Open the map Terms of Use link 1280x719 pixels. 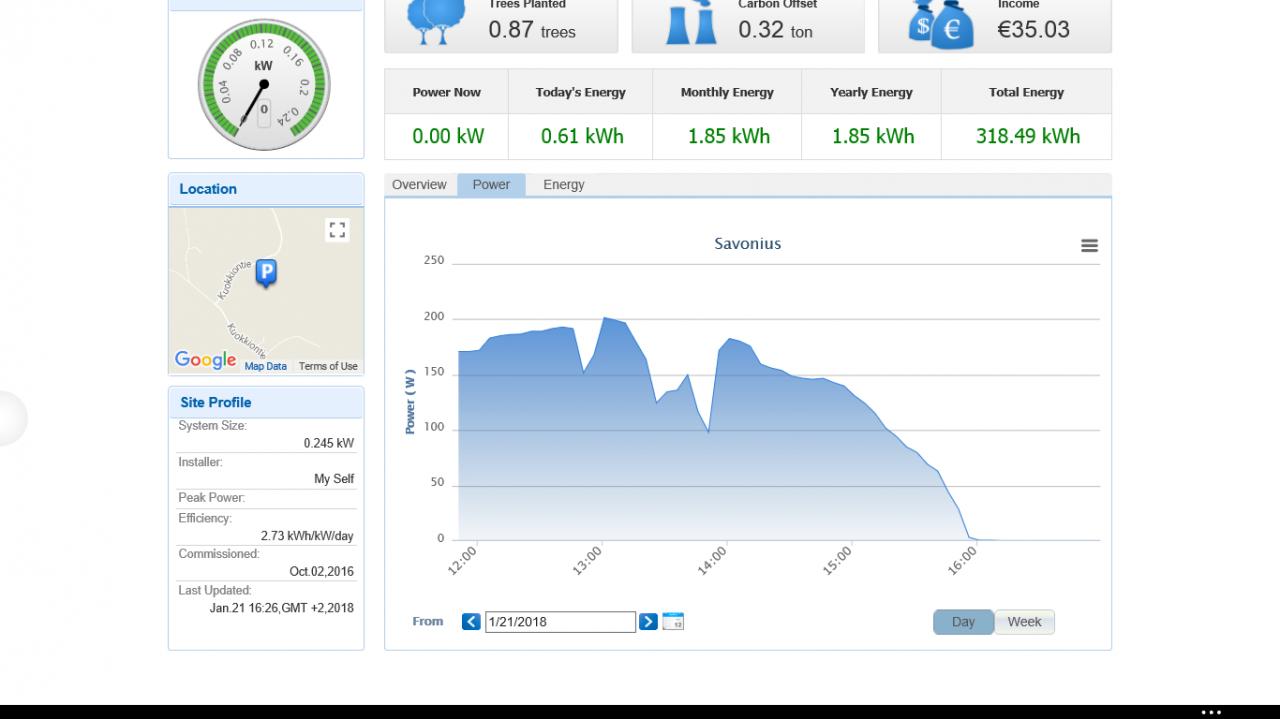(328, 366)
